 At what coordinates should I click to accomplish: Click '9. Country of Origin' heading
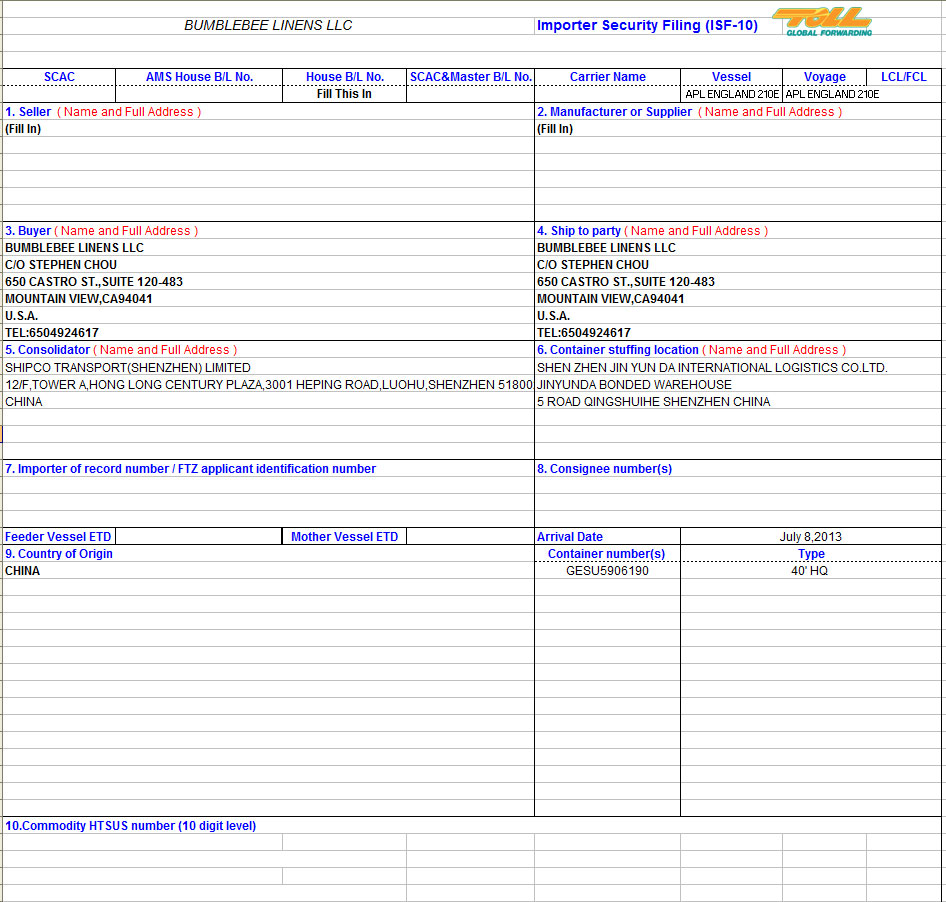tap(59, 553)
